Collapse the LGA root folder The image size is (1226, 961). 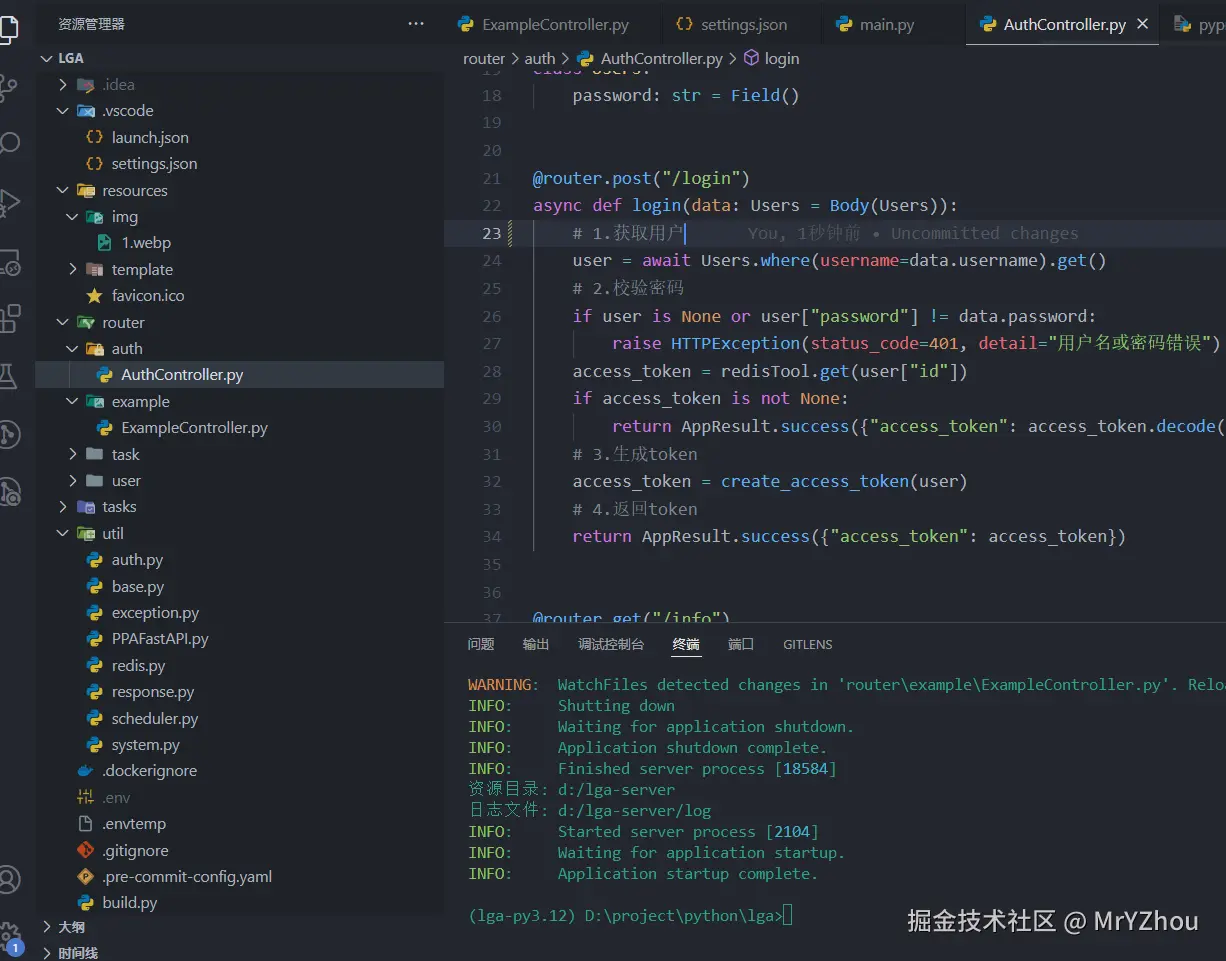point(46,58)
